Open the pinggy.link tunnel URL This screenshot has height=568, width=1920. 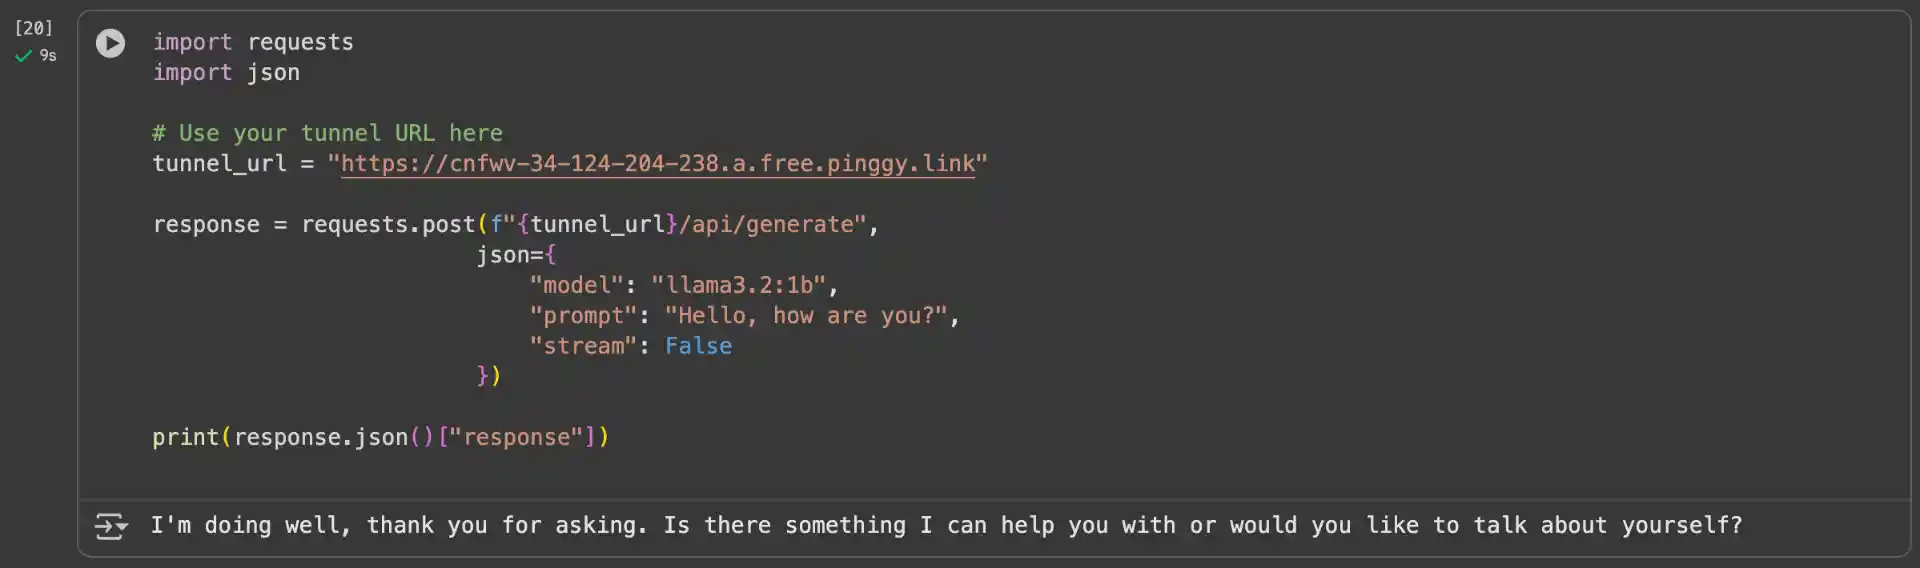[x=657, y=164]
